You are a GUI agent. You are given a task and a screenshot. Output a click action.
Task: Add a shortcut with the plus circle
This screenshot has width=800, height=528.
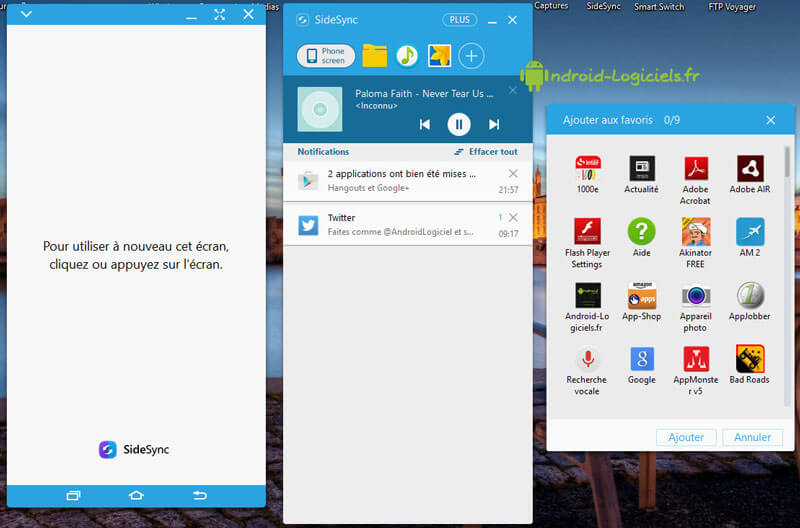tap(471, 56)
